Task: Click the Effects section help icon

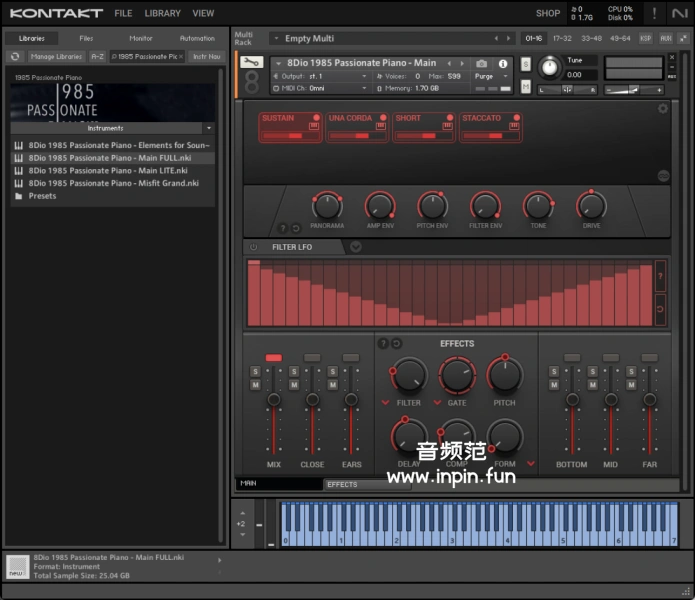Action: click(383, 343)
